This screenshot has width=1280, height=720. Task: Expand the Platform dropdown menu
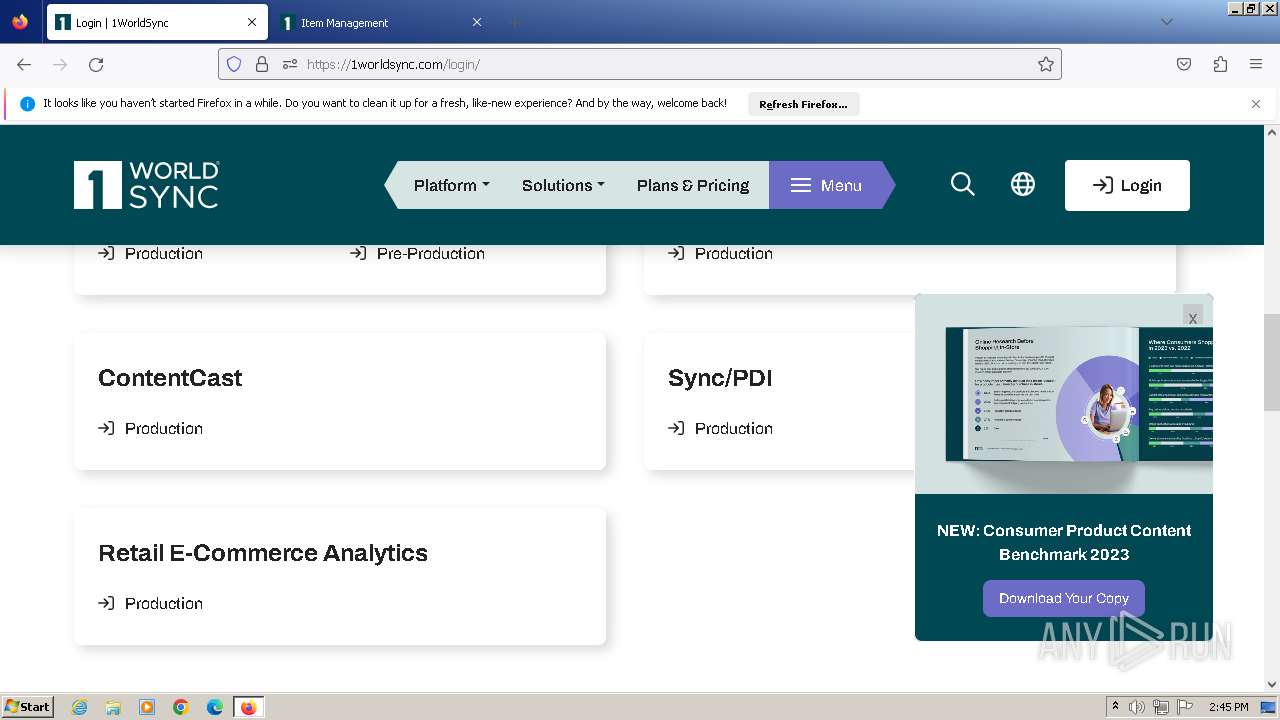pos(451,185)
